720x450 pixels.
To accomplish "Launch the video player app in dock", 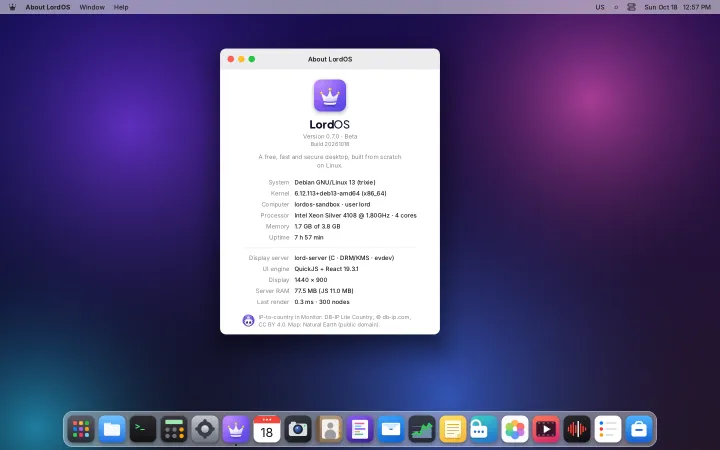I will (546, 429).
